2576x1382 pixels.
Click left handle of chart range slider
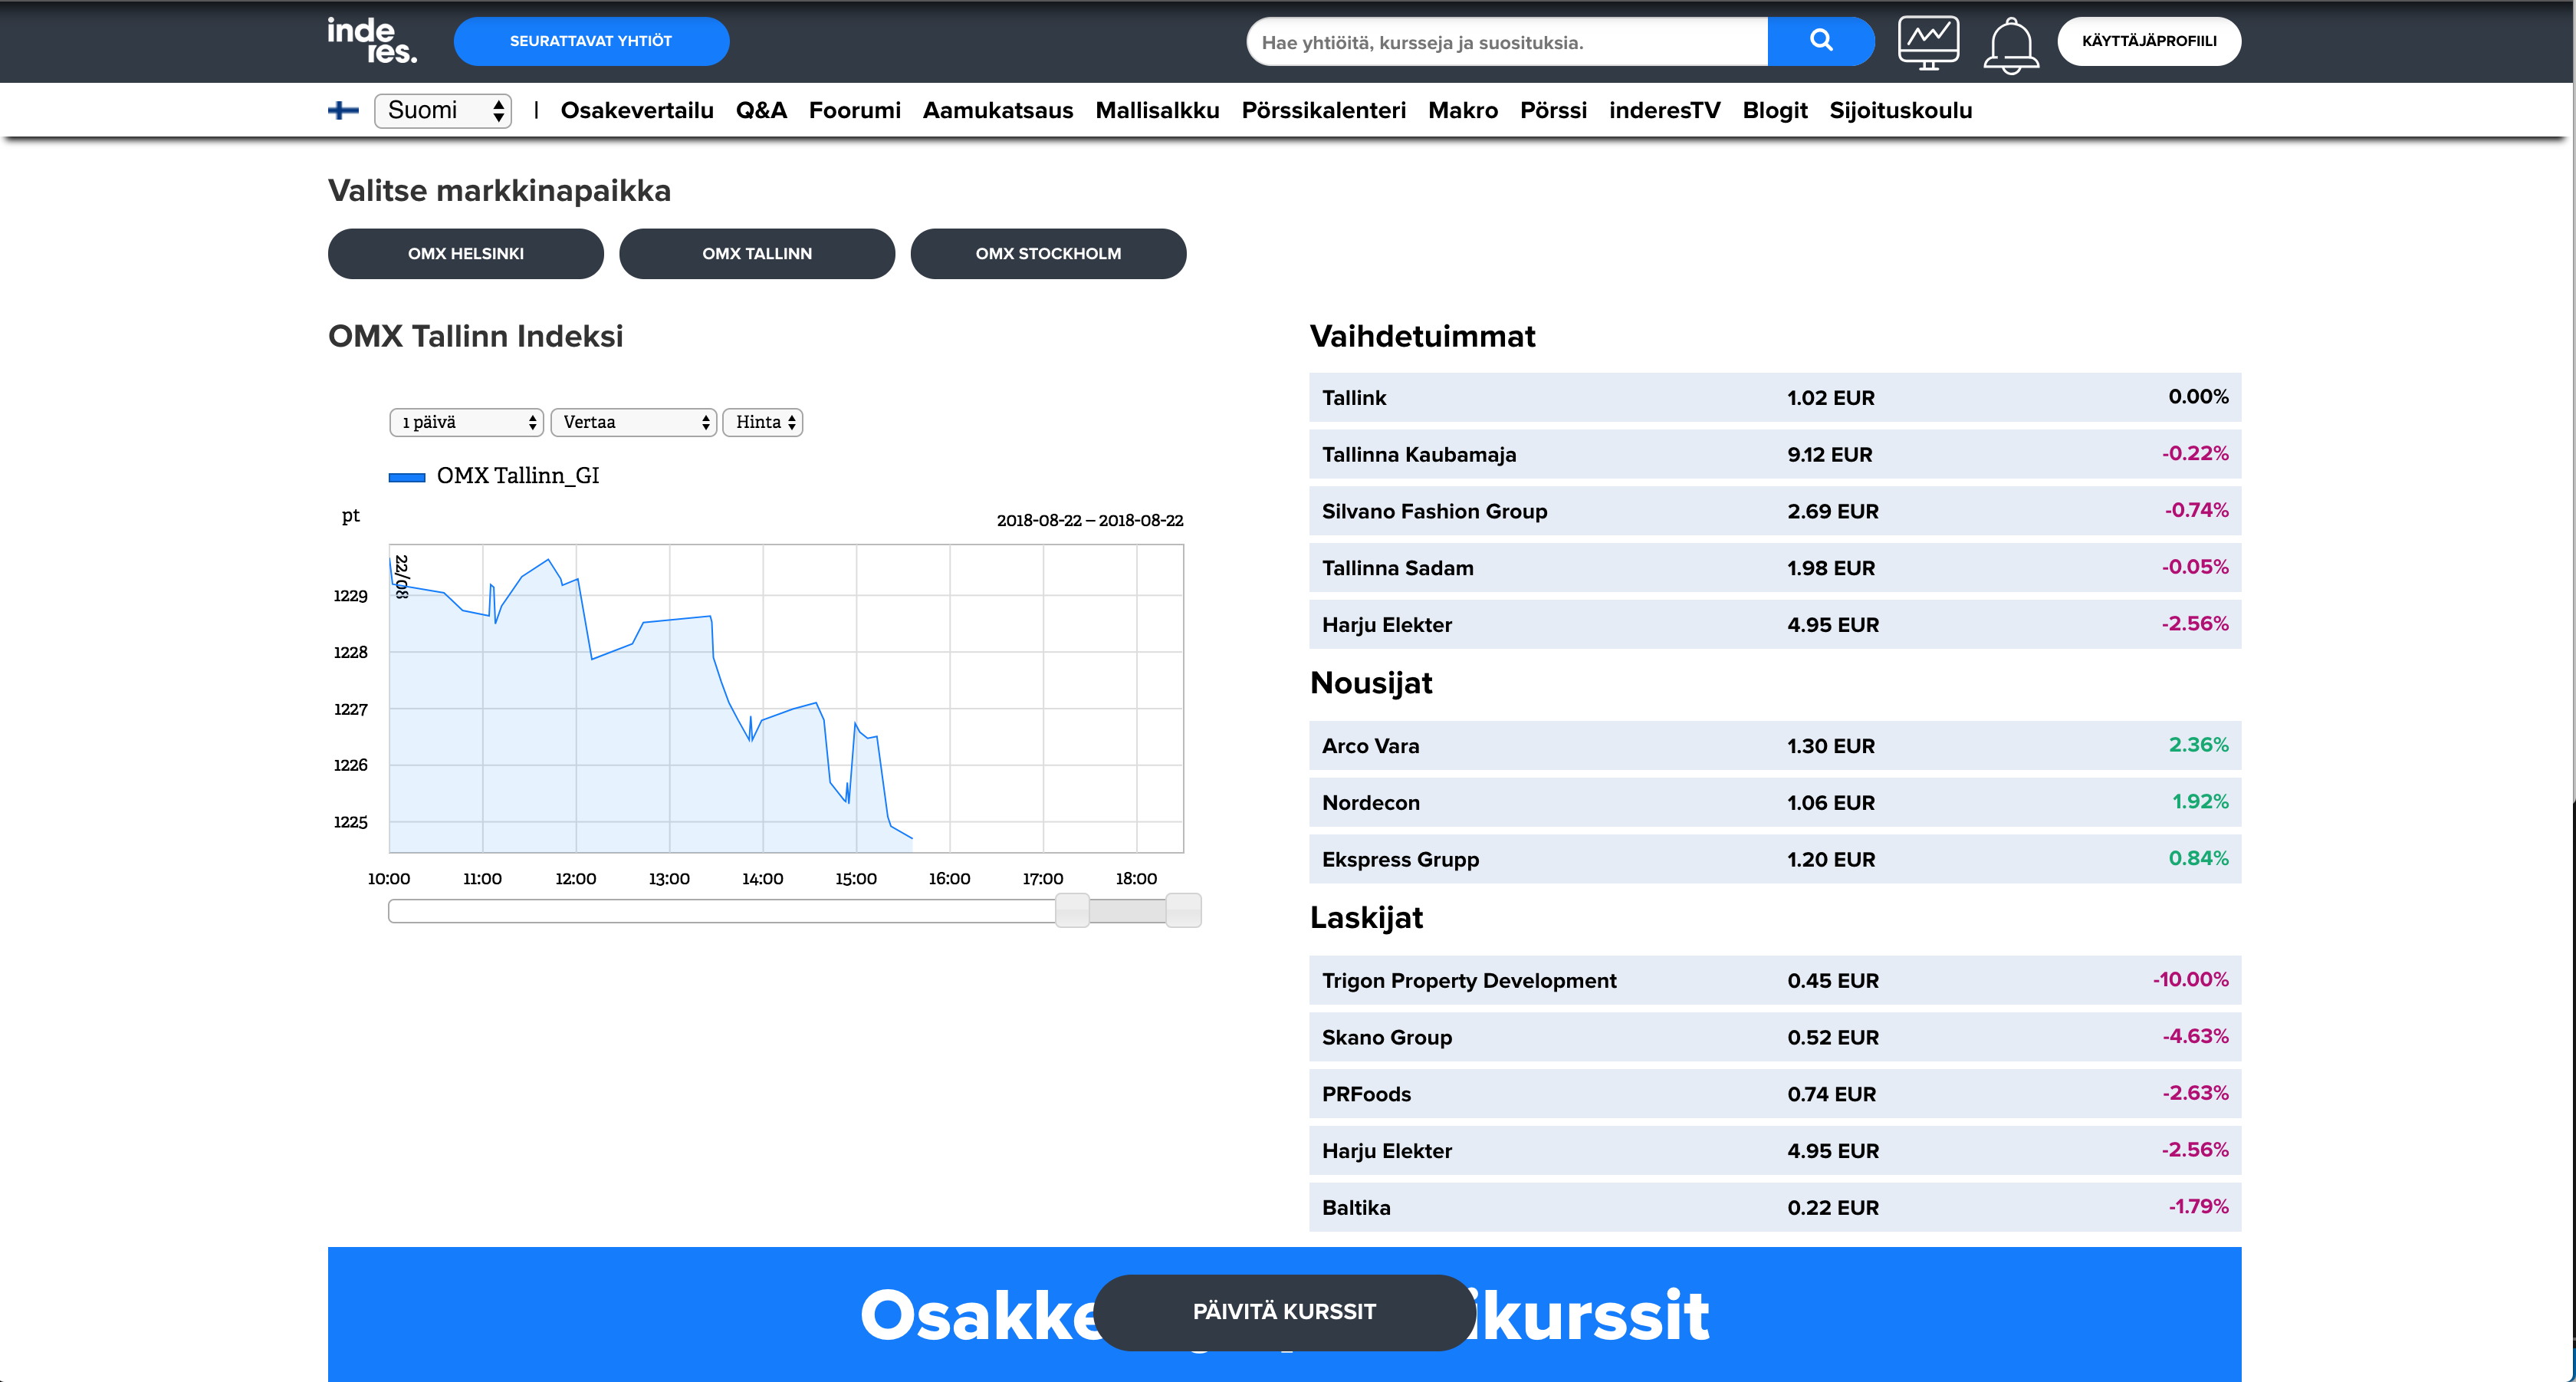pos(1072,910)
